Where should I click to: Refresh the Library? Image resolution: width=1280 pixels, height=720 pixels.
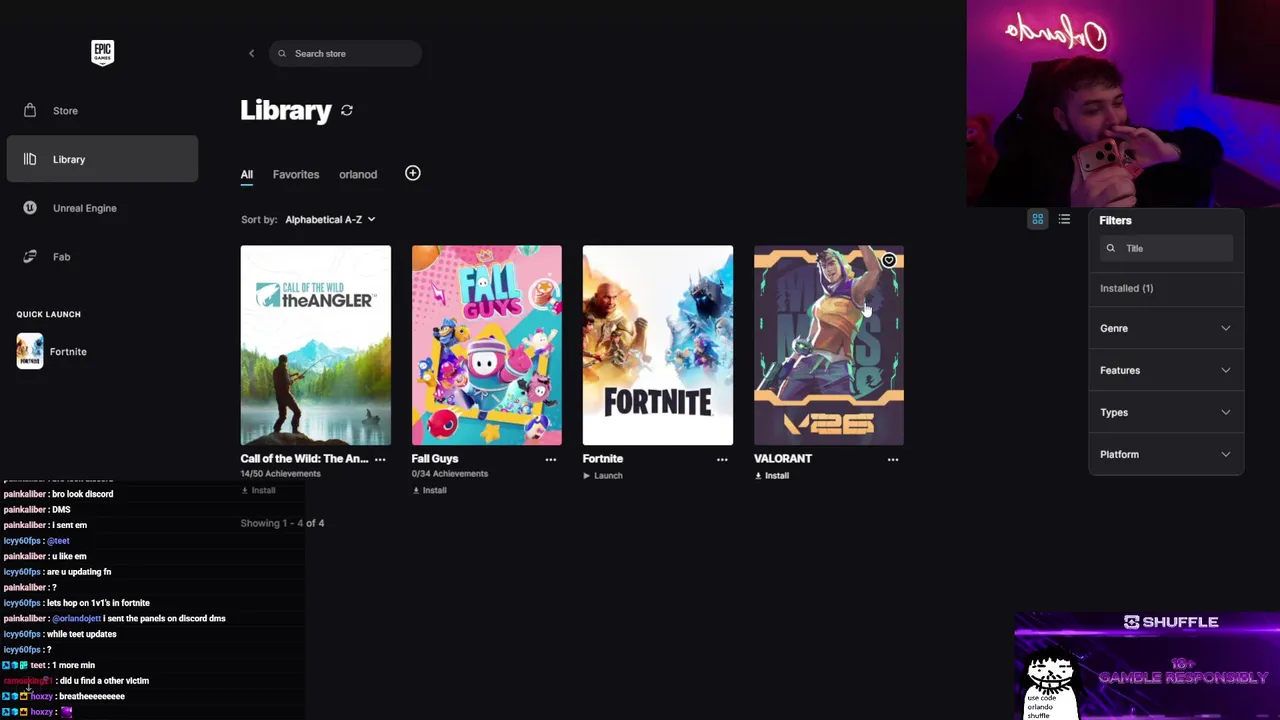[x=347, y=110]
